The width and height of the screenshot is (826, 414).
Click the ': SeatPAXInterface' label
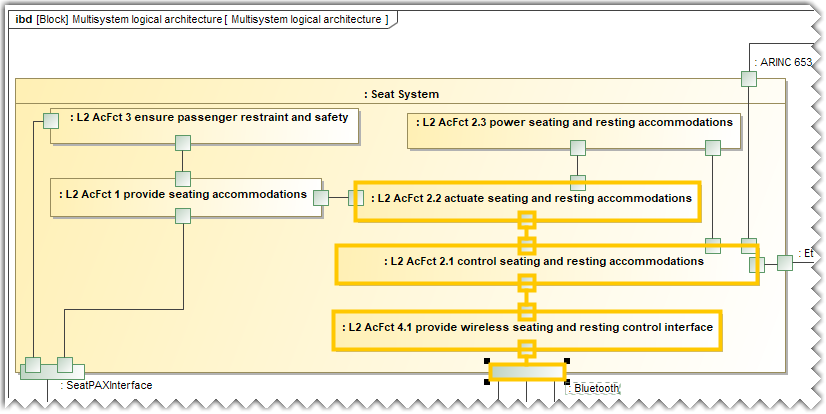[107, 386]
